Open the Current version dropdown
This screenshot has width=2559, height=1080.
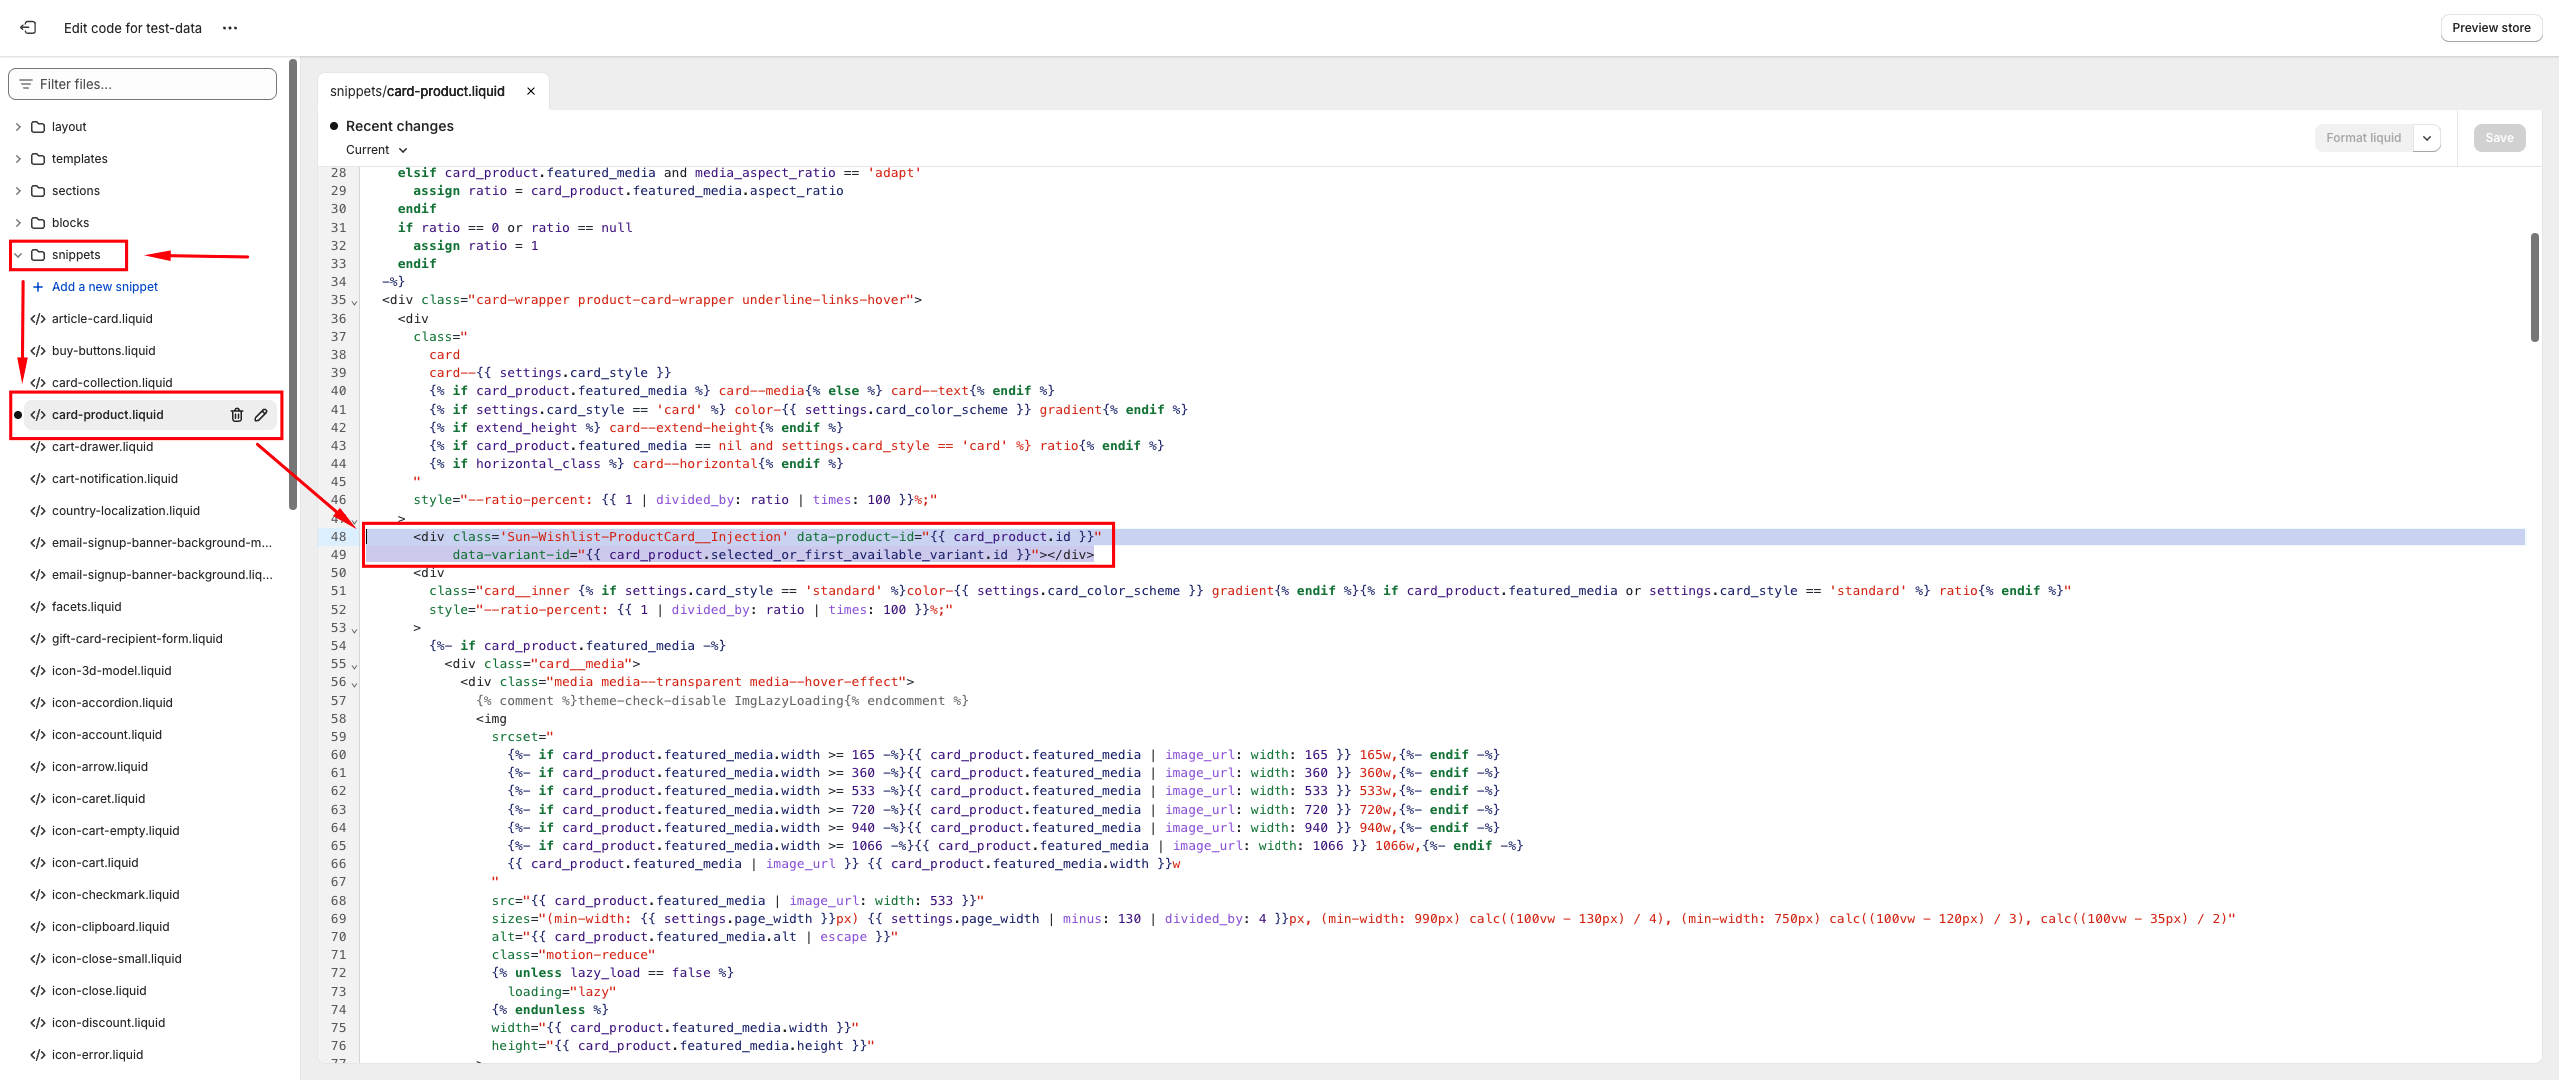pos(377,150)
